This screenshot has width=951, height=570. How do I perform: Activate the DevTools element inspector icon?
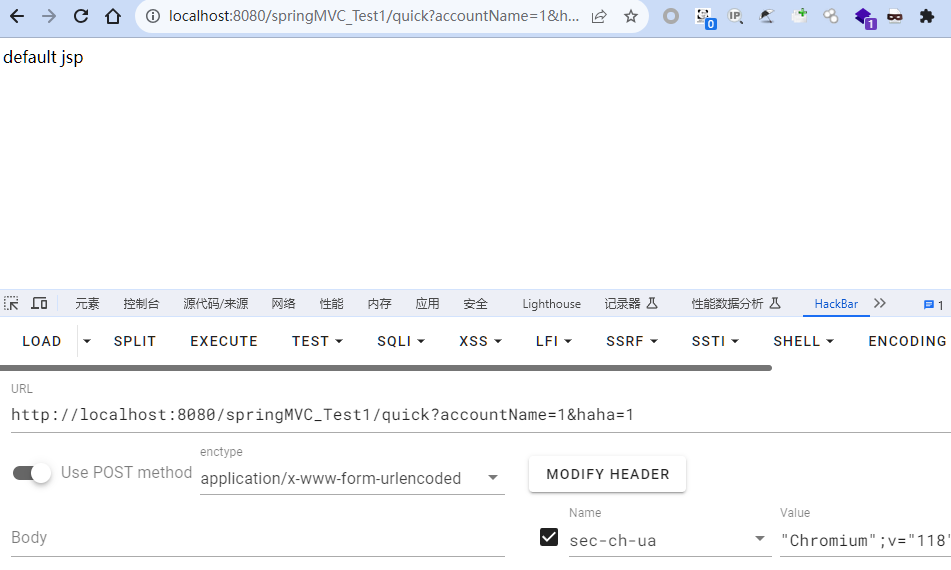[x=12, y=304]
